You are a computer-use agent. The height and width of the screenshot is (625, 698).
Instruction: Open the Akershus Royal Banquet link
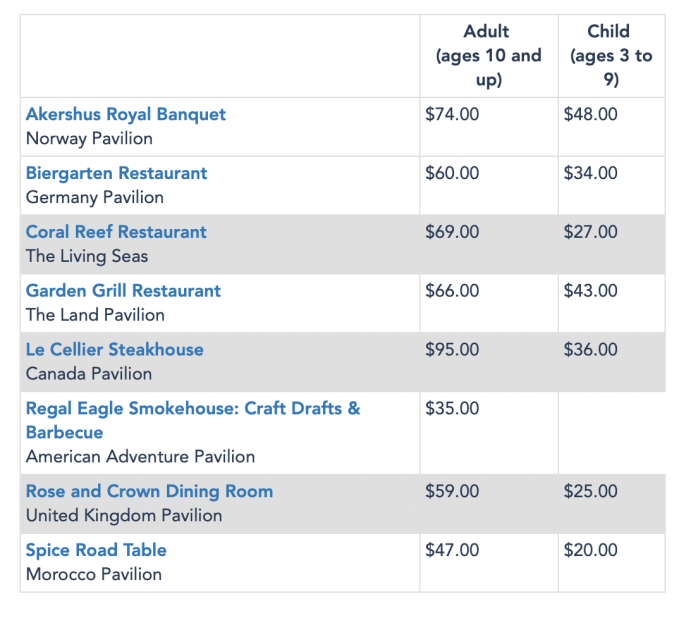coord(126,114)
